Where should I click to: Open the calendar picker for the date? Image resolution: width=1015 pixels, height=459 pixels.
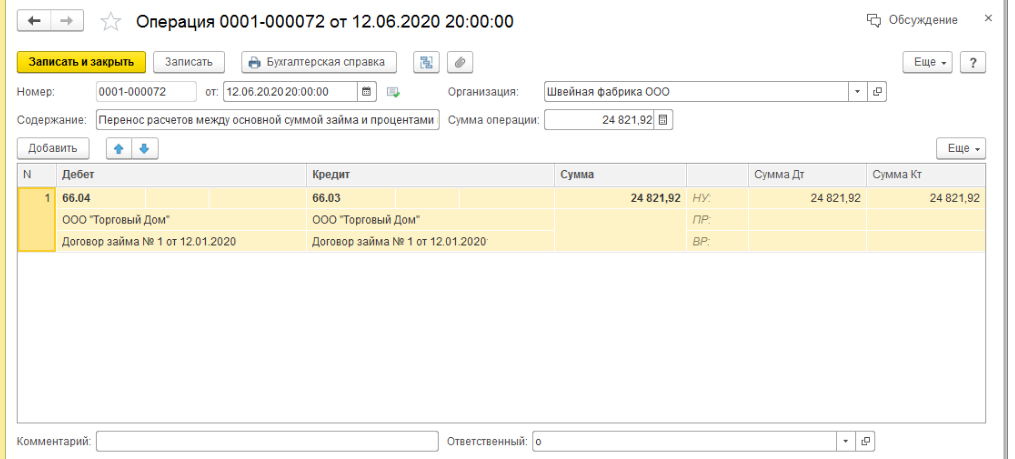(366, 92)
